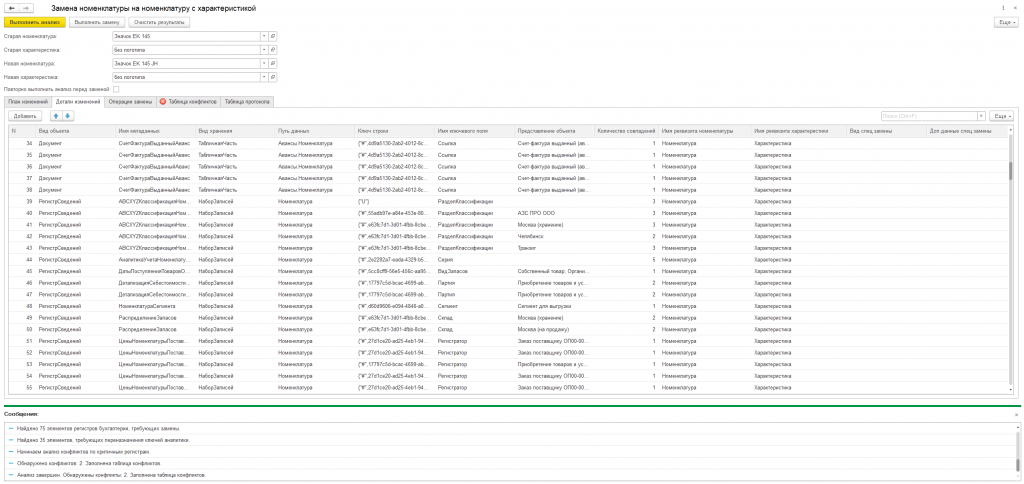Move row down with blue down arrow

pyautogui.click(x=68, y=116)
